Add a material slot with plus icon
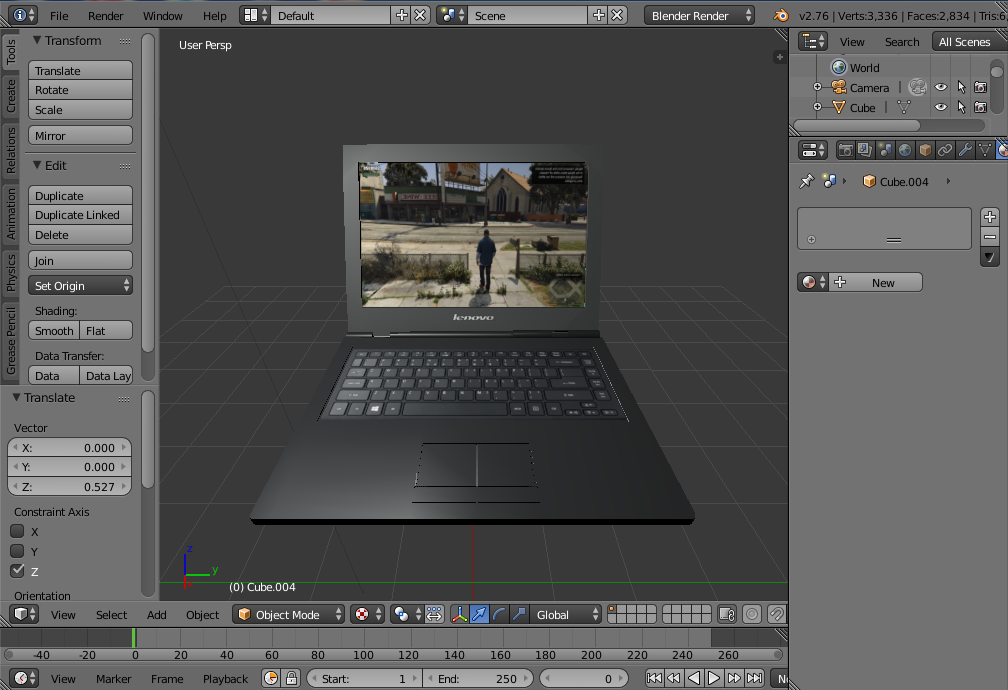 click(x=990, y=217)
